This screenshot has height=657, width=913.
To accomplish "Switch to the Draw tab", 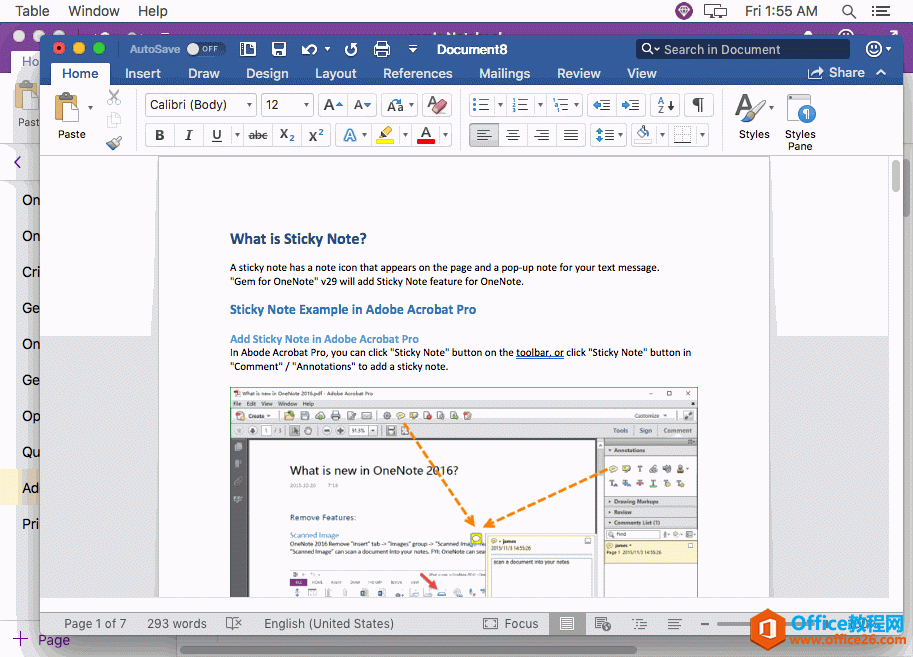I will click(x=204, y=73).
